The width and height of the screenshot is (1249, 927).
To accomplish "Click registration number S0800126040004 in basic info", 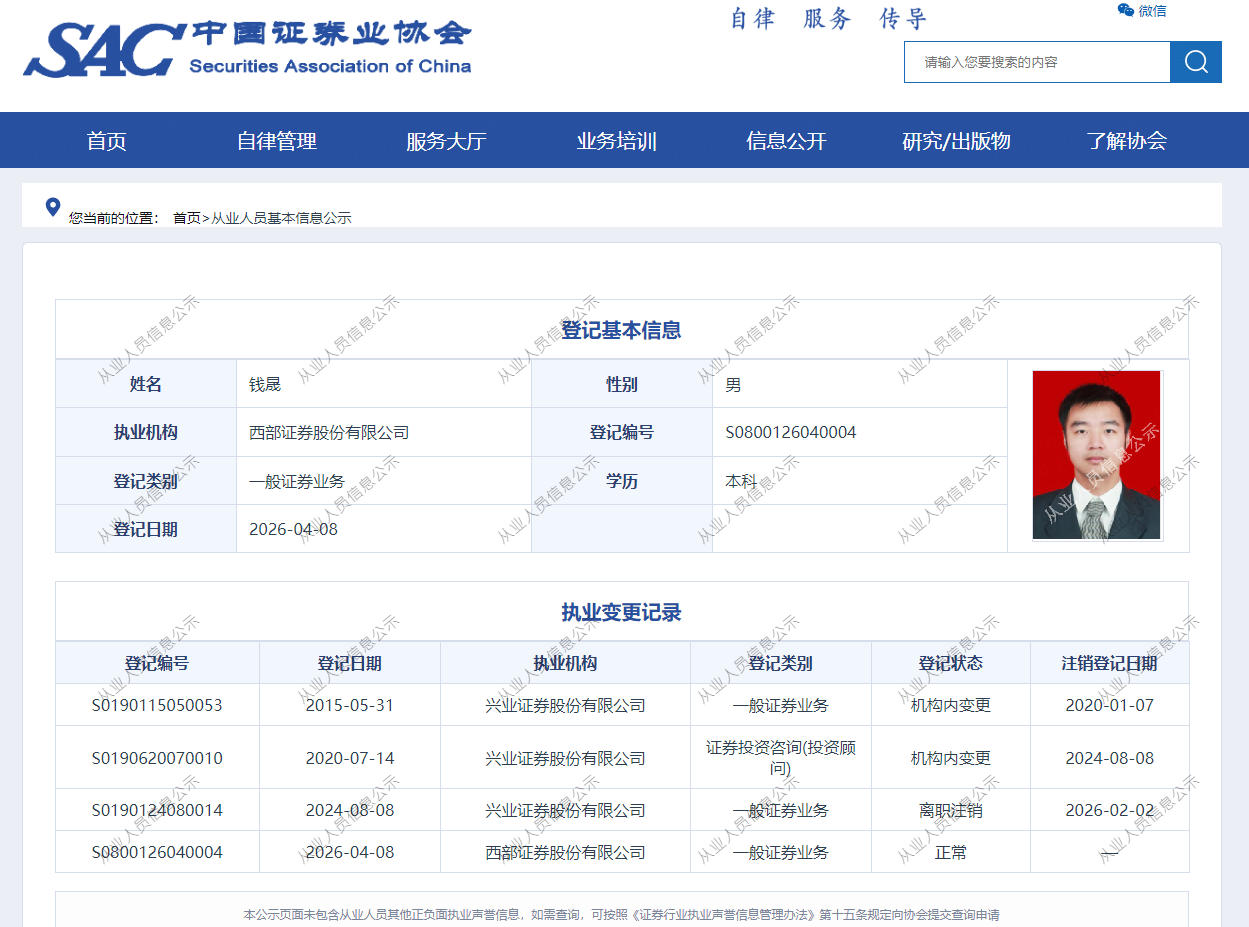I will [790, 433].
